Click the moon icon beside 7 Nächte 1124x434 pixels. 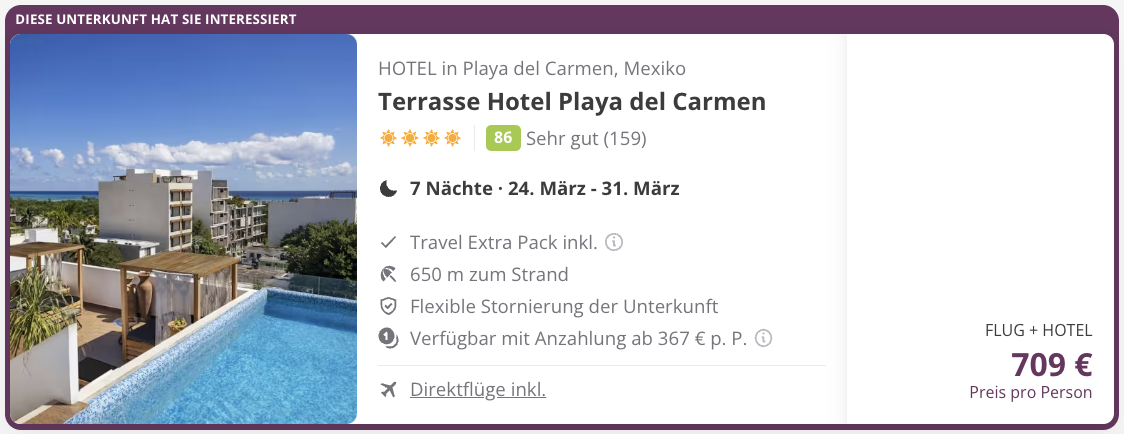coord(389,188)
